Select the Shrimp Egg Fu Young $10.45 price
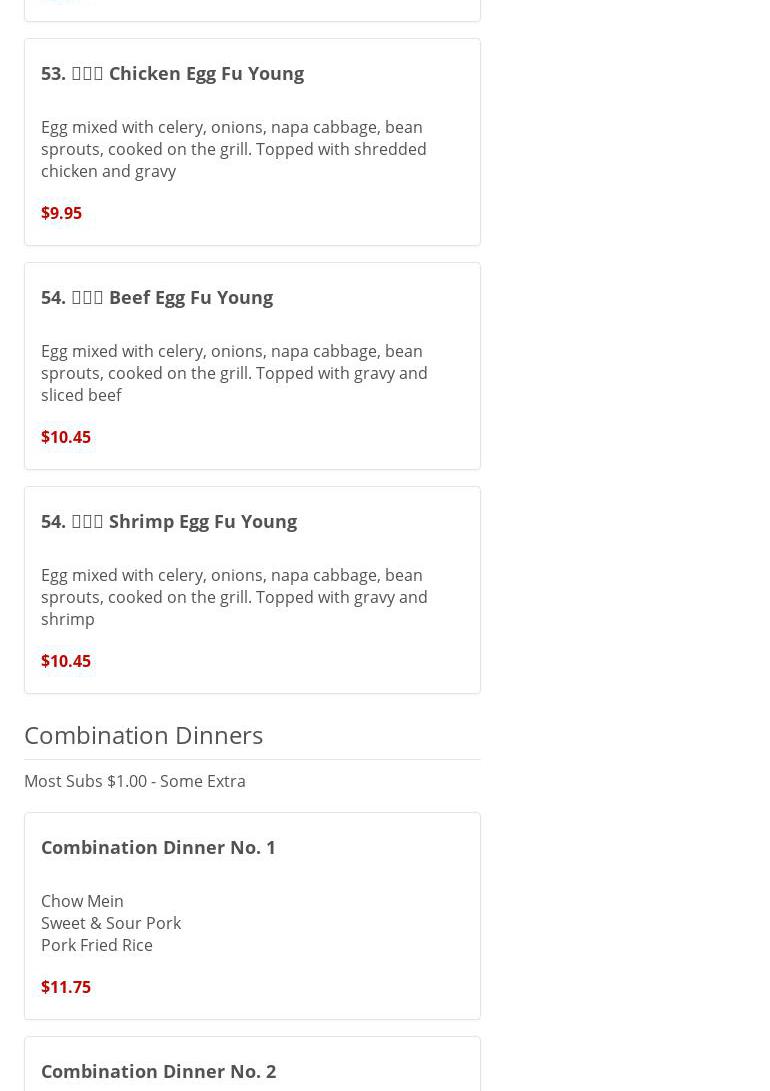Screen dimensions: 770x1091 (x=66, y=661)
